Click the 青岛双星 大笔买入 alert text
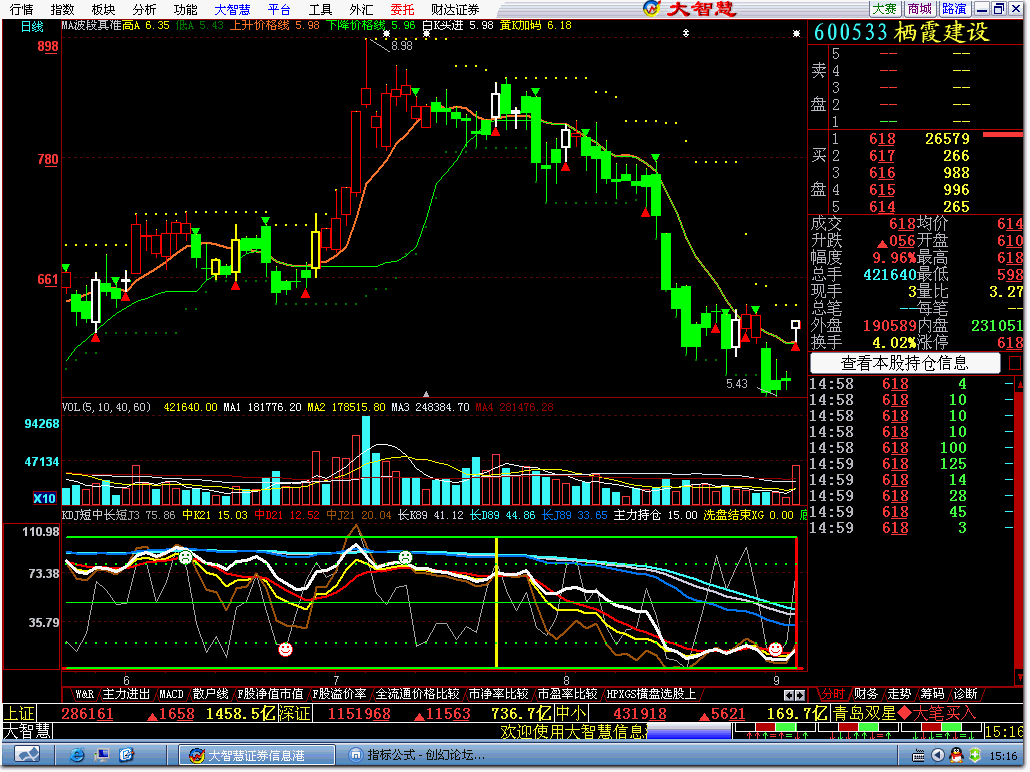Screen dimensions: 1030x772 [905, 713]
